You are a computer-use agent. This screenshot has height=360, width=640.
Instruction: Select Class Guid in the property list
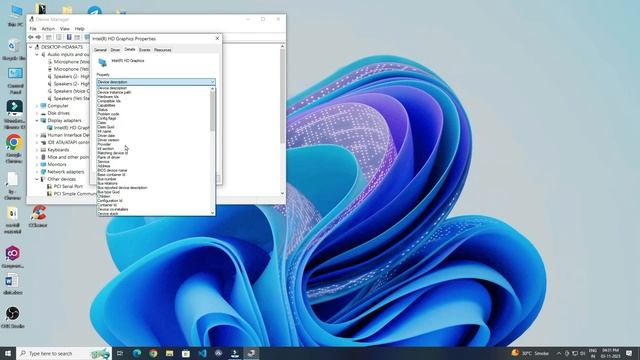(x=106, y=127)
